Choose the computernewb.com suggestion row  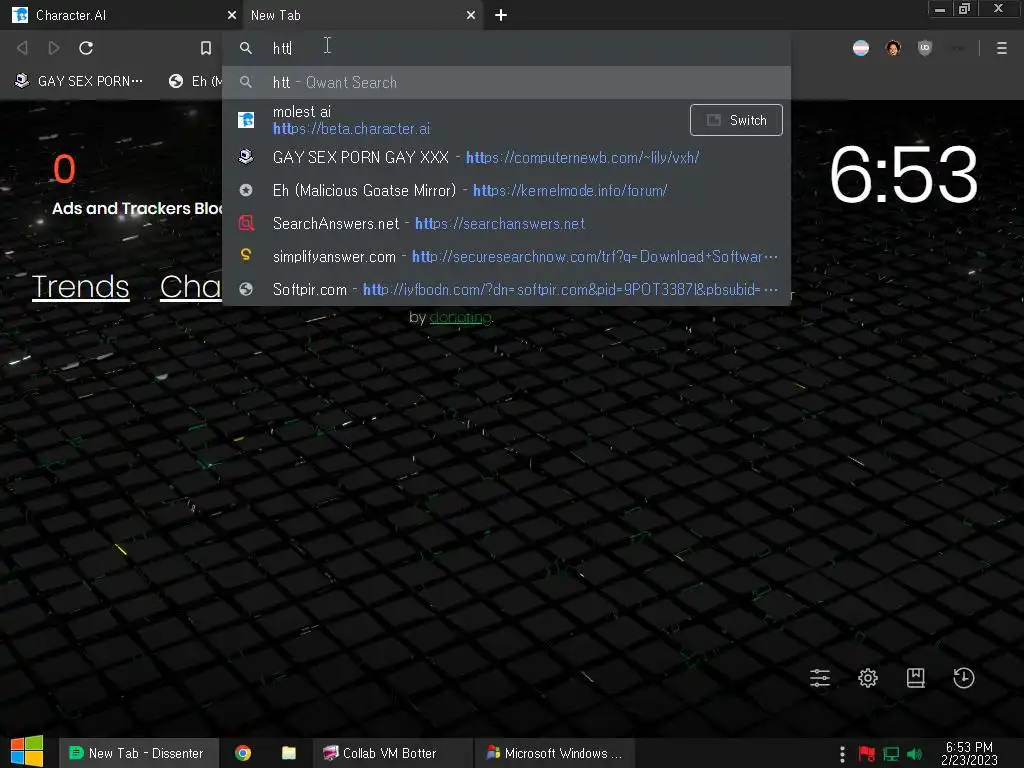(x=506, y=157)
